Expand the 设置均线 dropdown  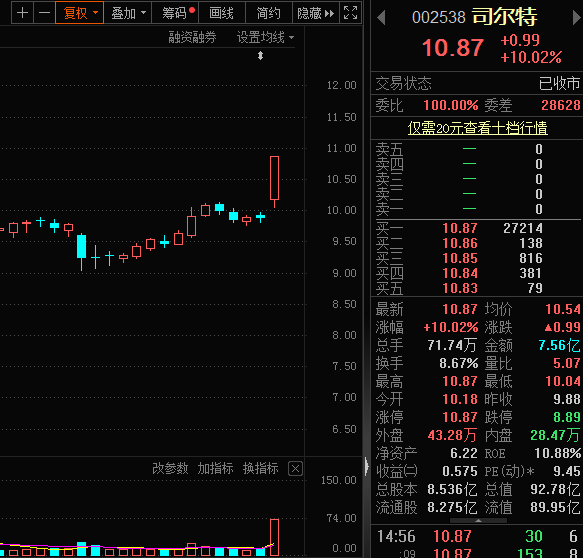[265, 37]
